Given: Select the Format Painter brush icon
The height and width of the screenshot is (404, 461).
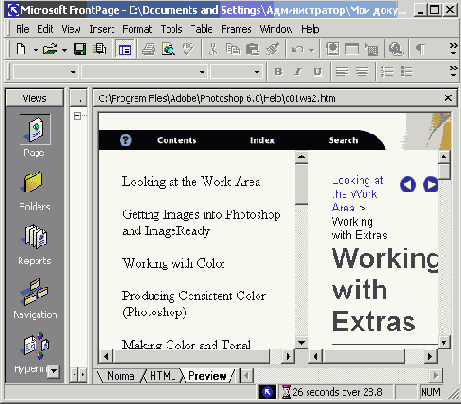Looking at the screenshot, I should click(x=273, y=49).
